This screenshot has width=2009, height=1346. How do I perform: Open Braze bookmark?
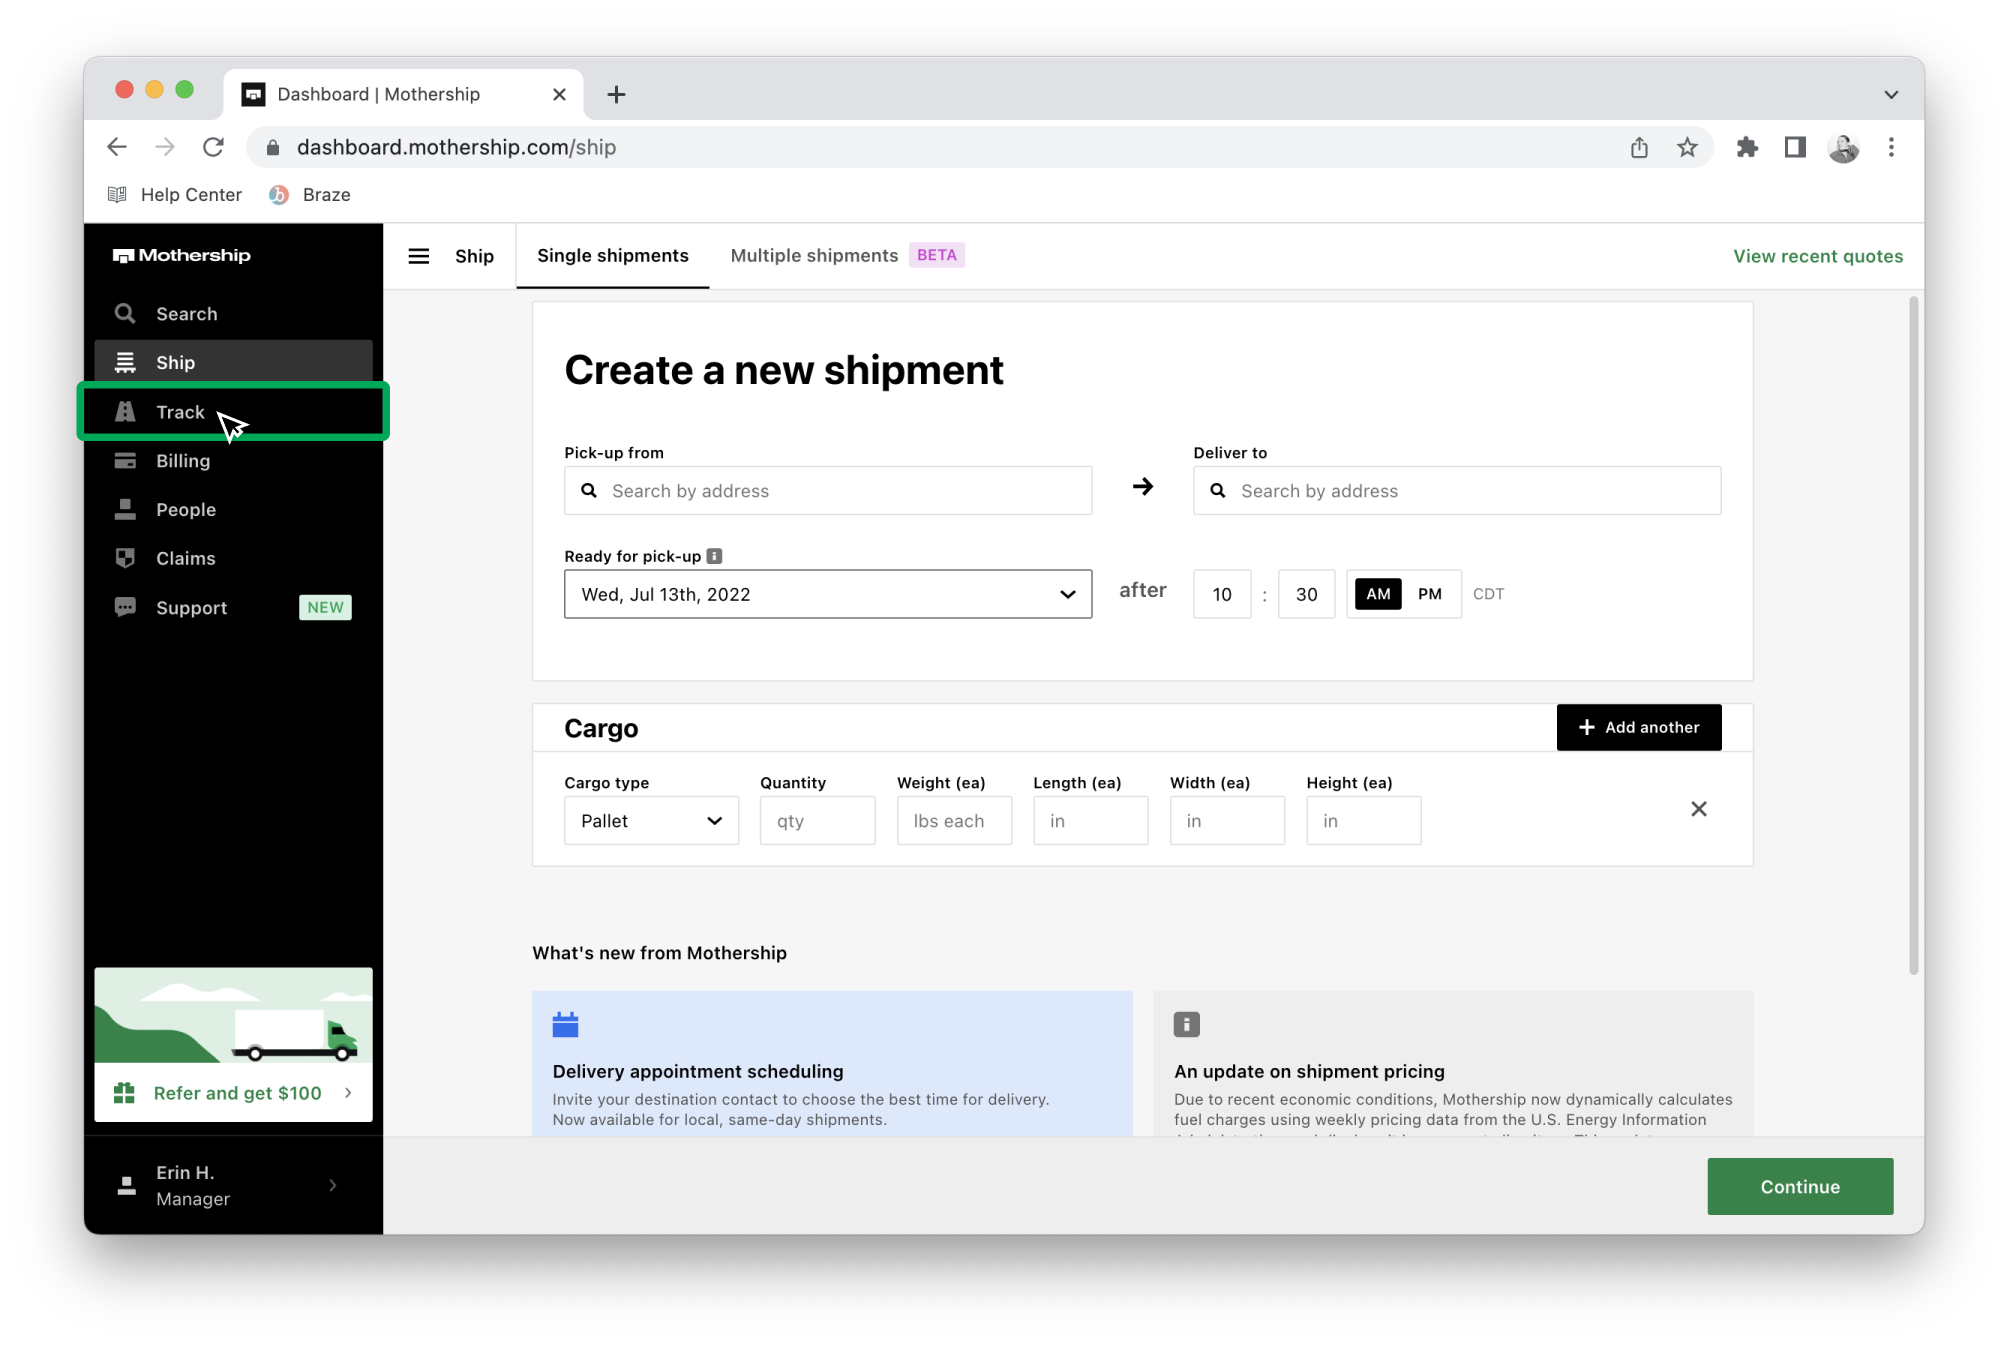pyautogui.click(x=309, y=195)
